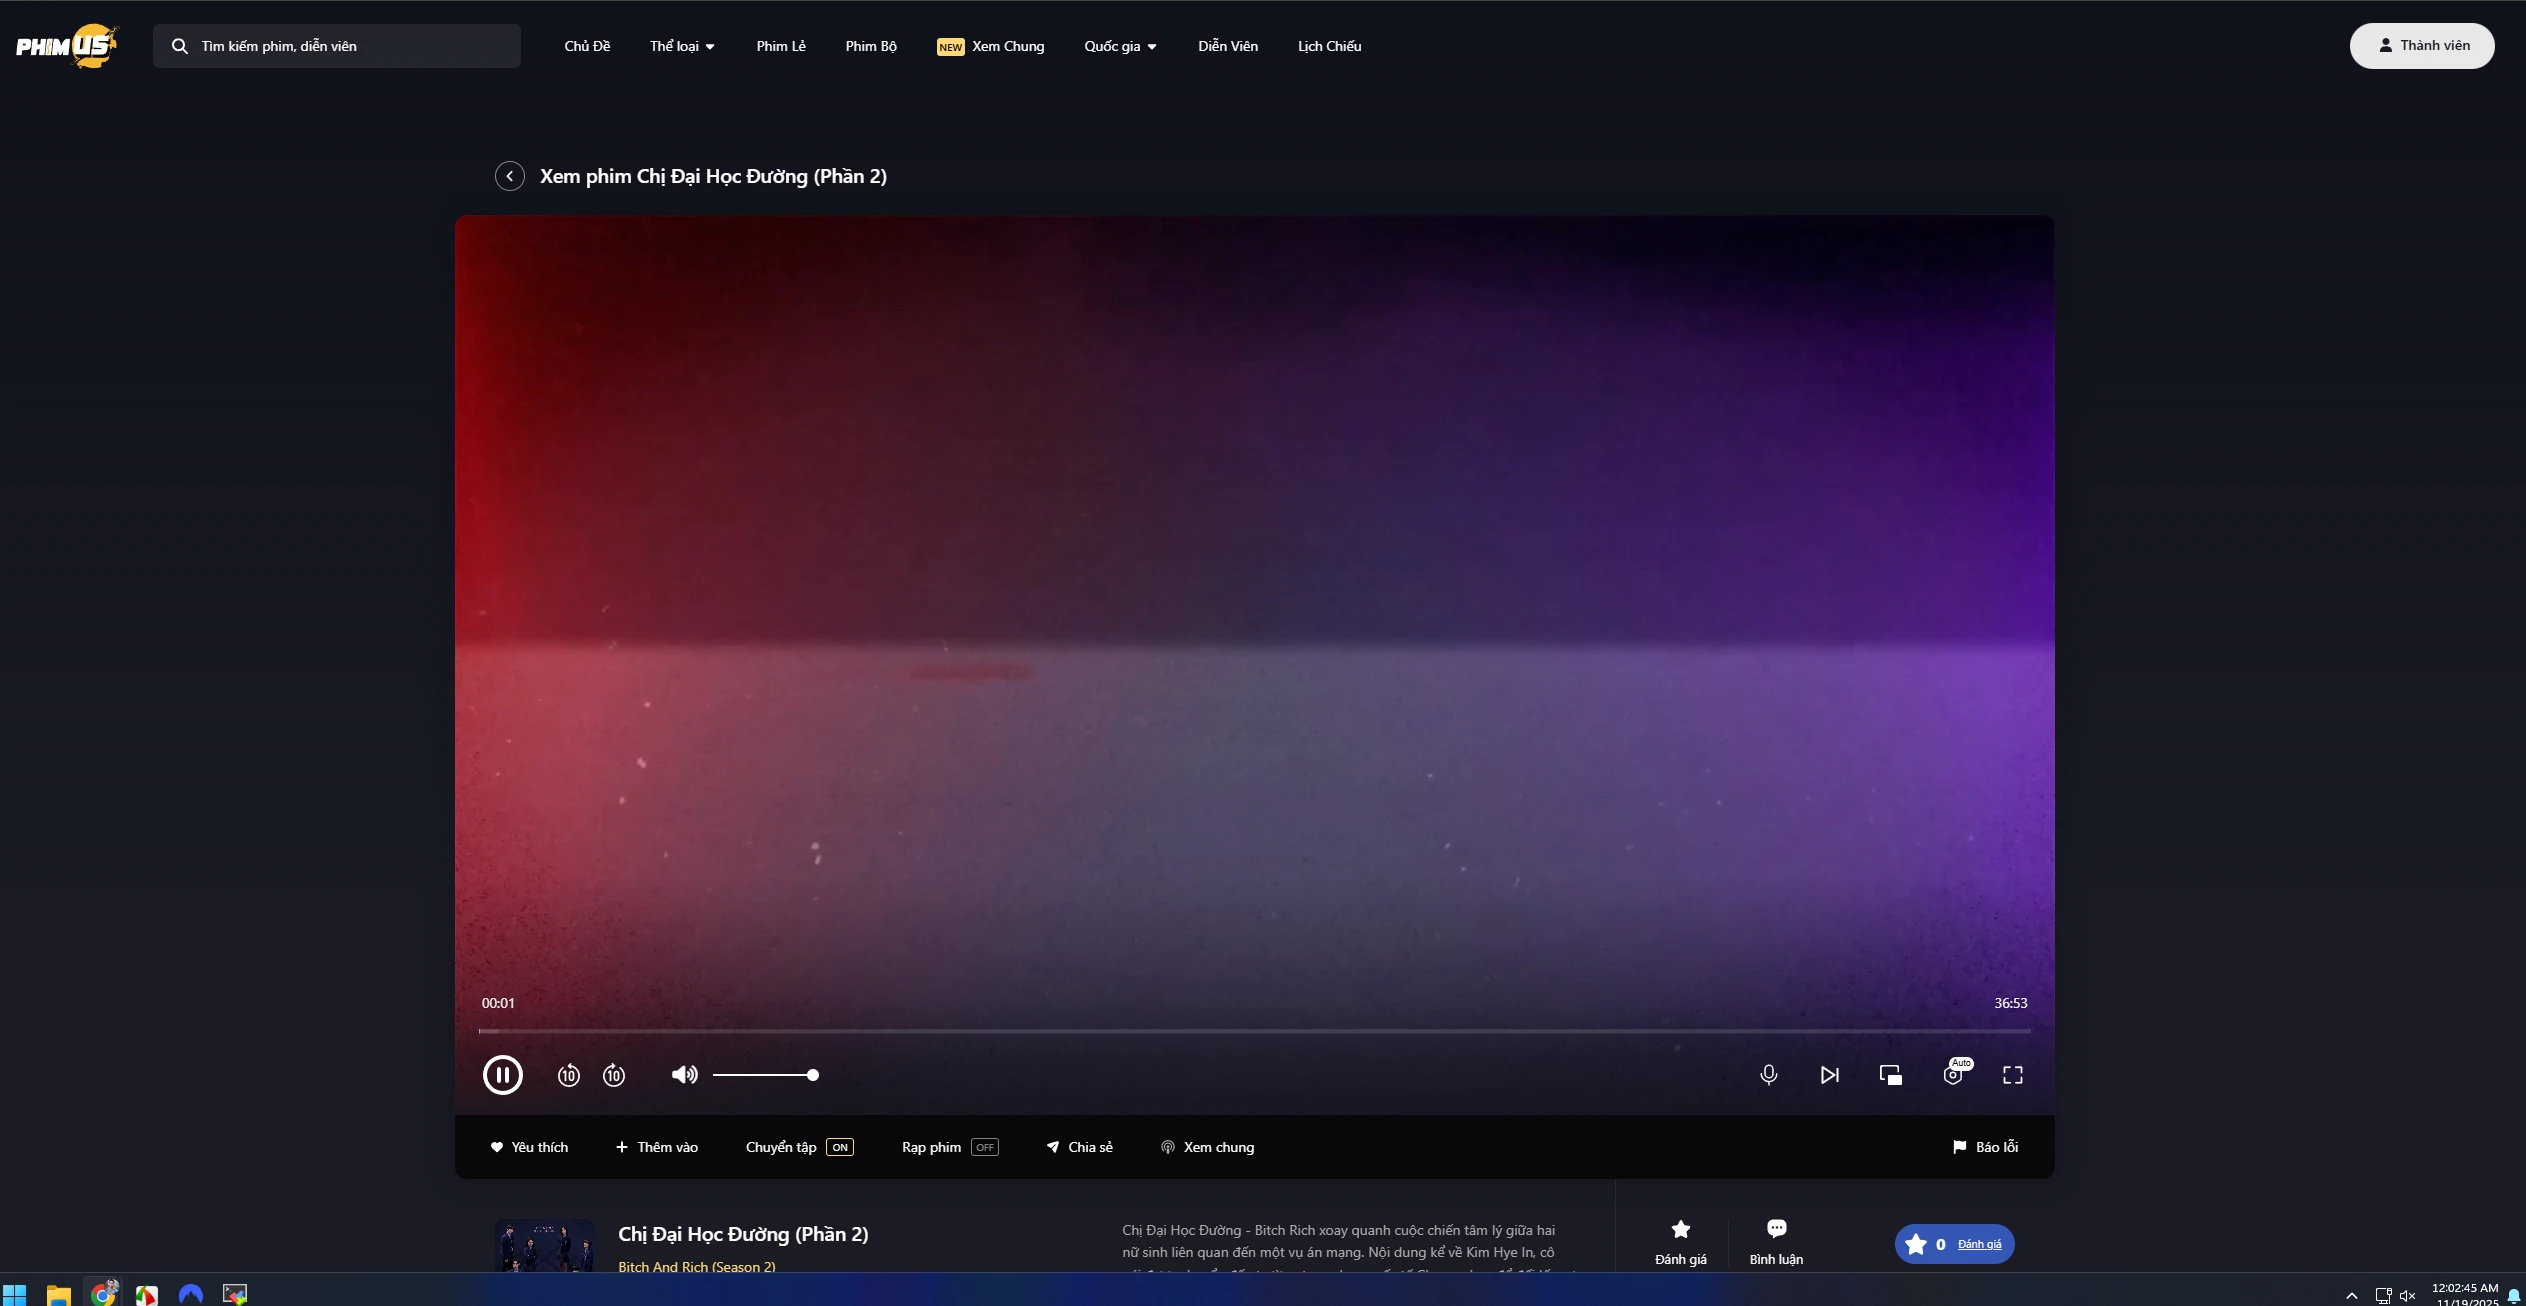Adjust the volume slider
Viewport: 2526px width, 1306px height.
click(x=765, y=1075)
